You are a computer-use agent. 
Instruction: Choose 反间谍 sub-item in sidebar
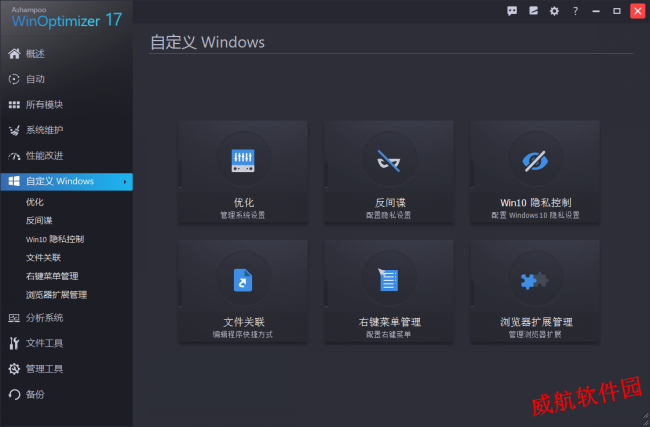pyautogui.click(x=39, y=221)
